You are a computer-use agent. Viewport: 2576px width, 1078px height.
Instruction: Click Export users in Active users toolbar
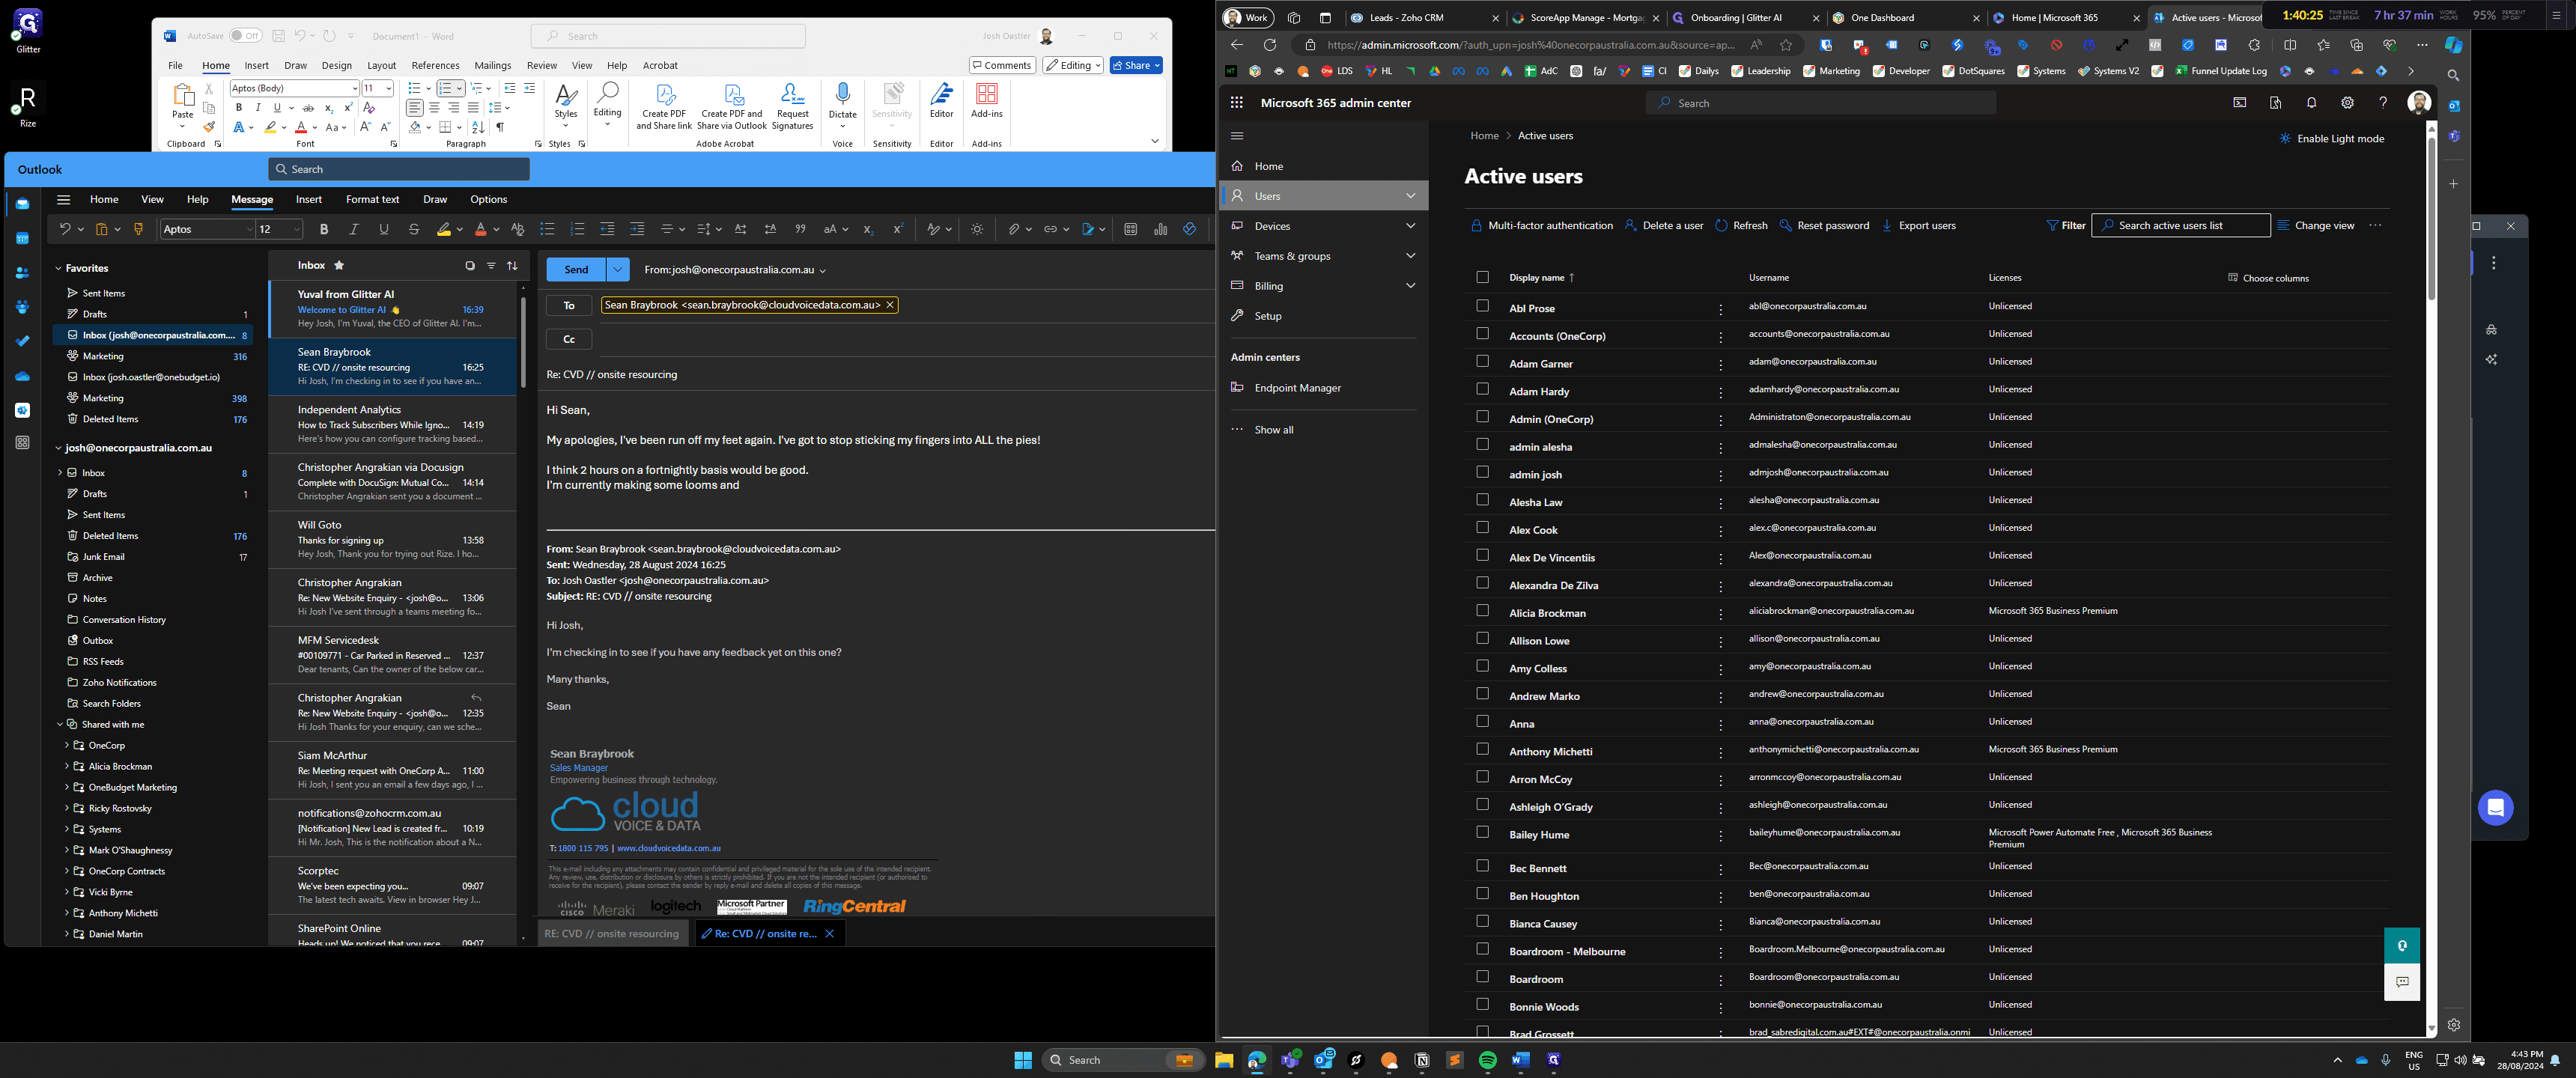[x=1918, y=226]
